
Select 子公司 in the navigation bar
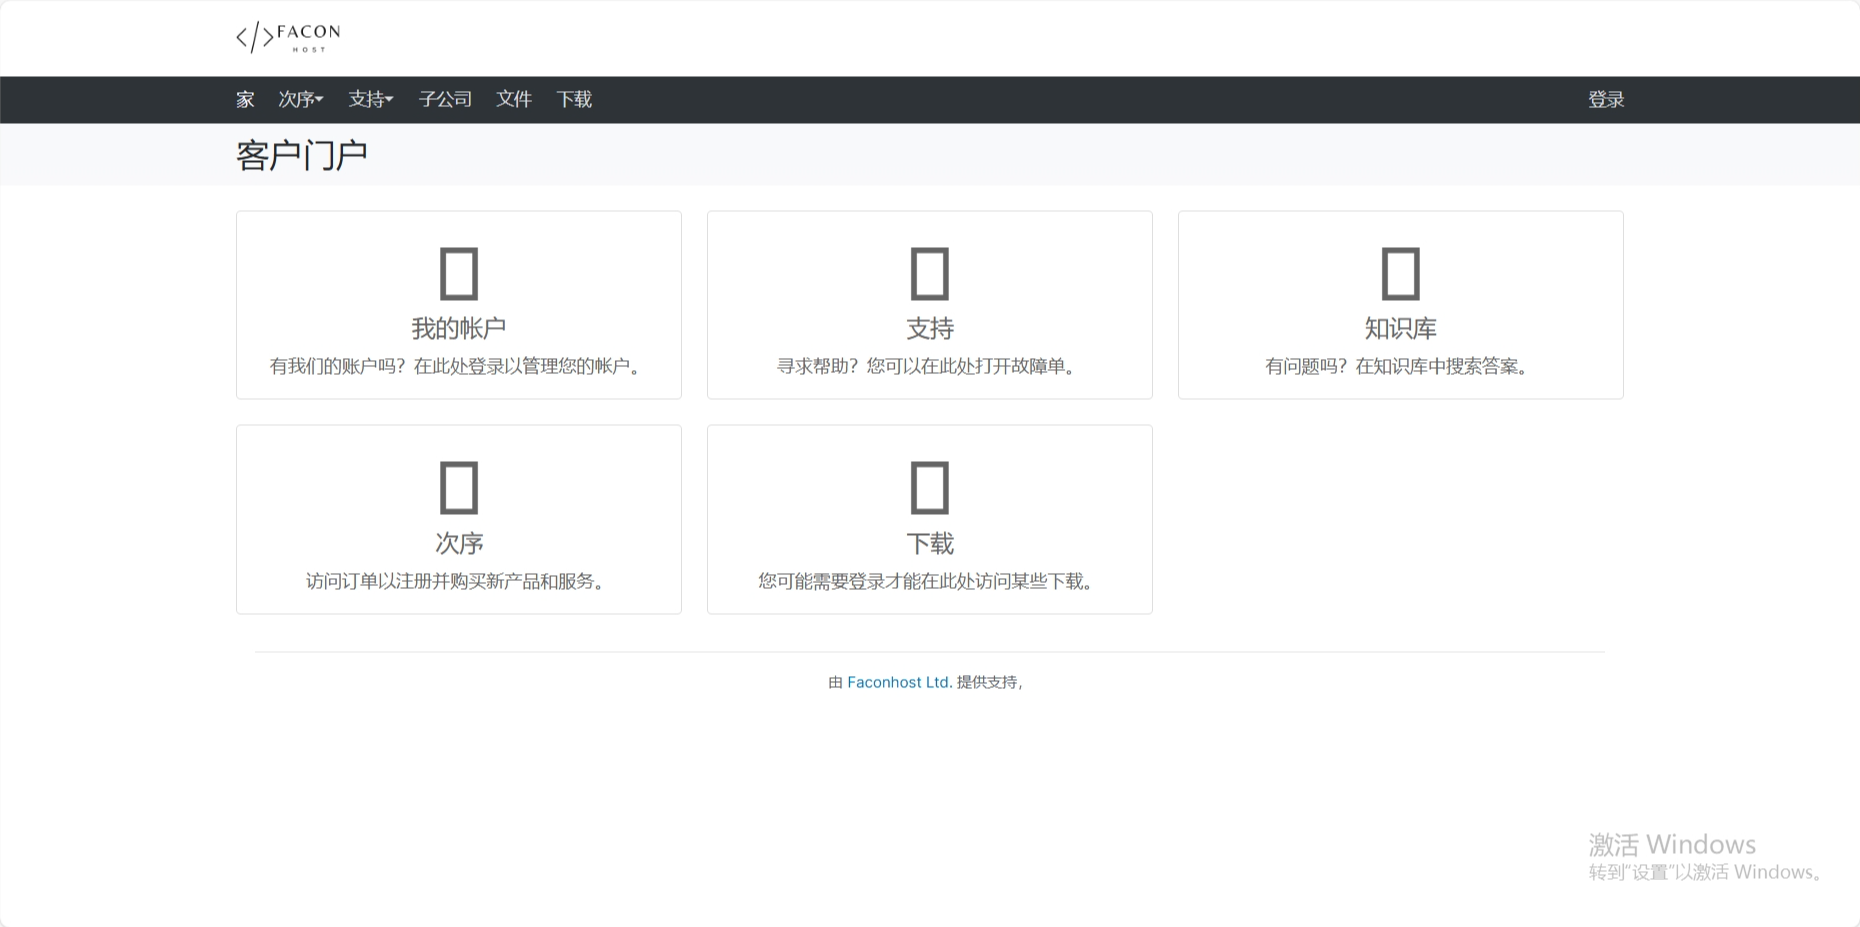445,99
